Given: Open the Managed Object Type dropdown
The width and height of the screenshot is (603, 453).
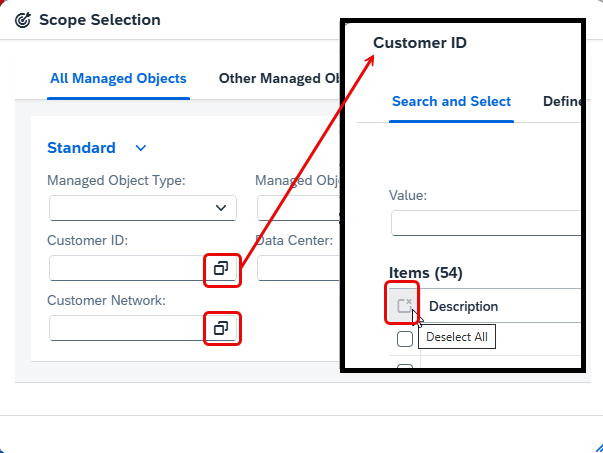Looking at the screenshot, I should coord(143,208).
